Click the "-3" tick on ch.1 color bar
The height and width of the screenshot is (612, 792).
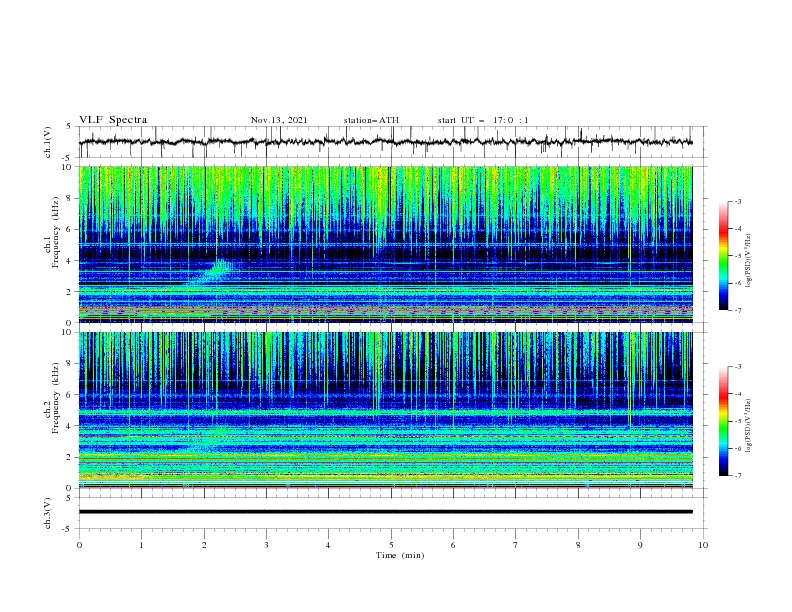[737, 201]
